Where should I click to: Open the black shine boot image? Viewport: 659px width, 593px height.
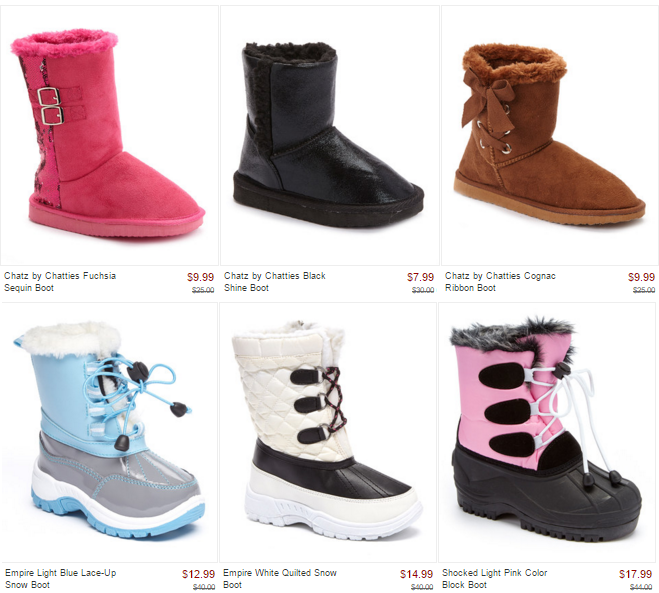[330, 135]
